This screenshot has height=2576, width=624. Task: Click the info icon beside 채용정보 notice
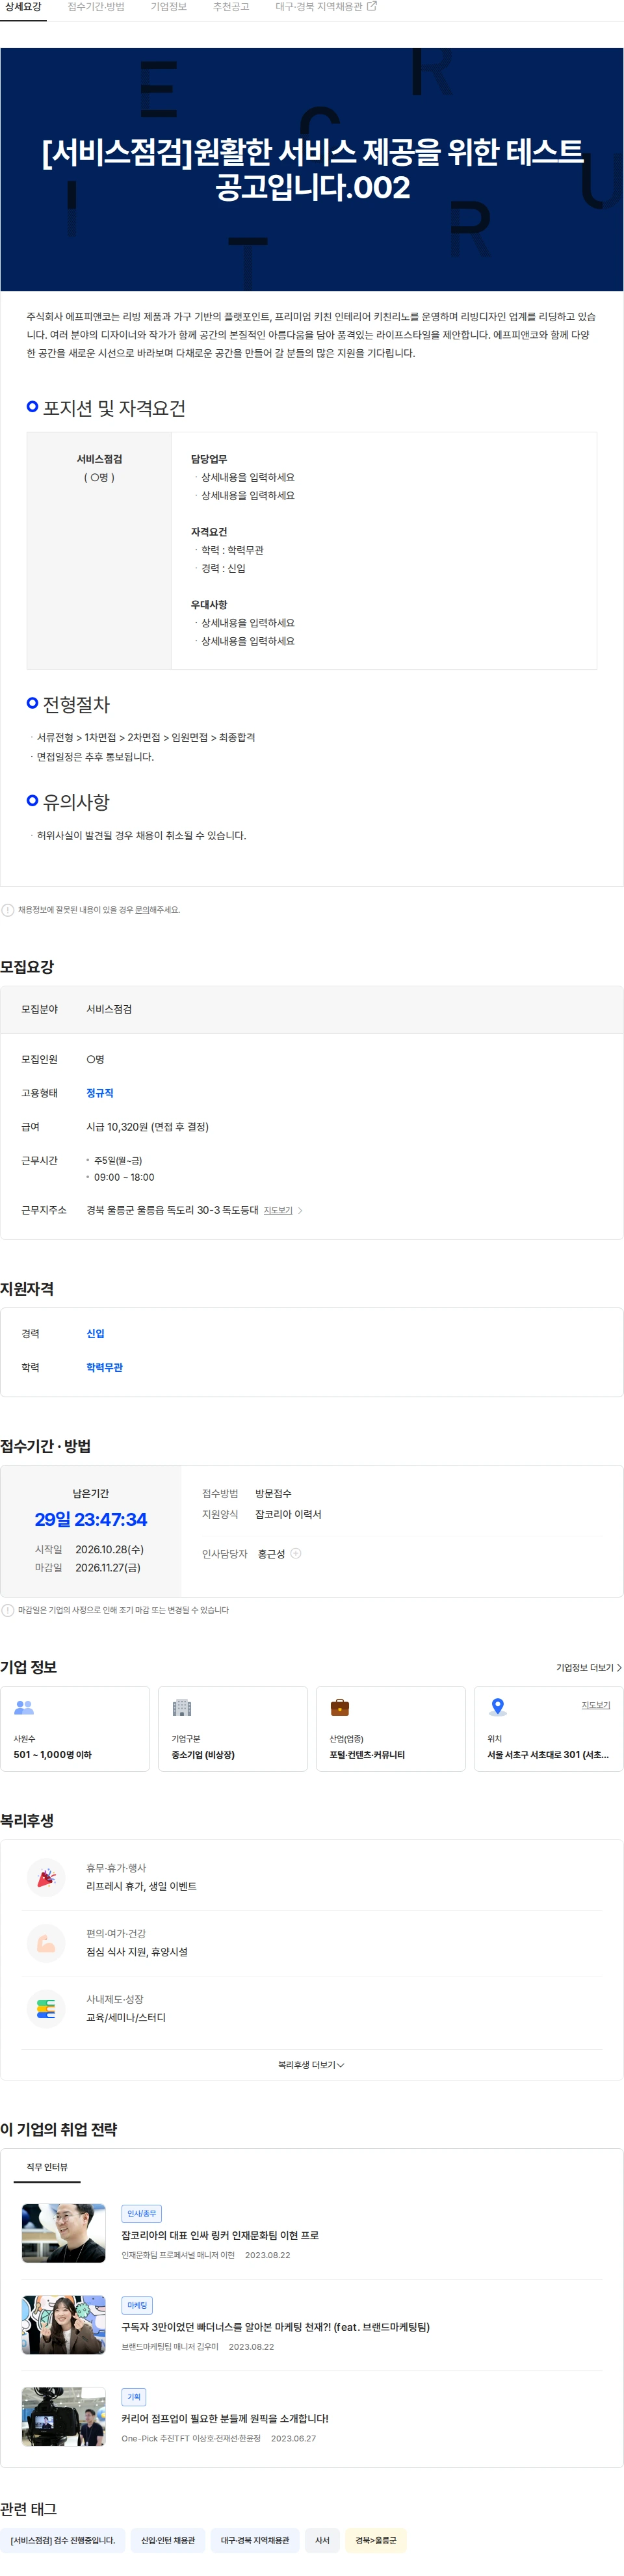click(8, 910)
